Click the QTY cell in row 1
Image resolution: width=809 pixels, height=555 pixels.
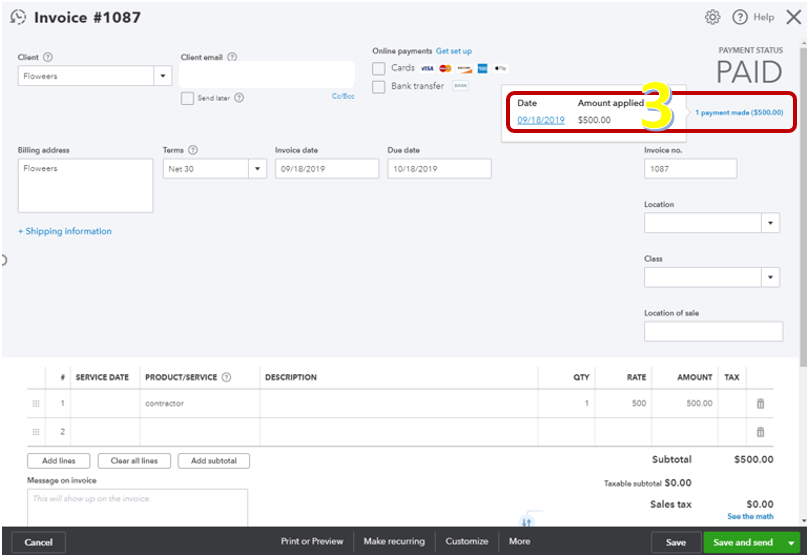(566, 403)
